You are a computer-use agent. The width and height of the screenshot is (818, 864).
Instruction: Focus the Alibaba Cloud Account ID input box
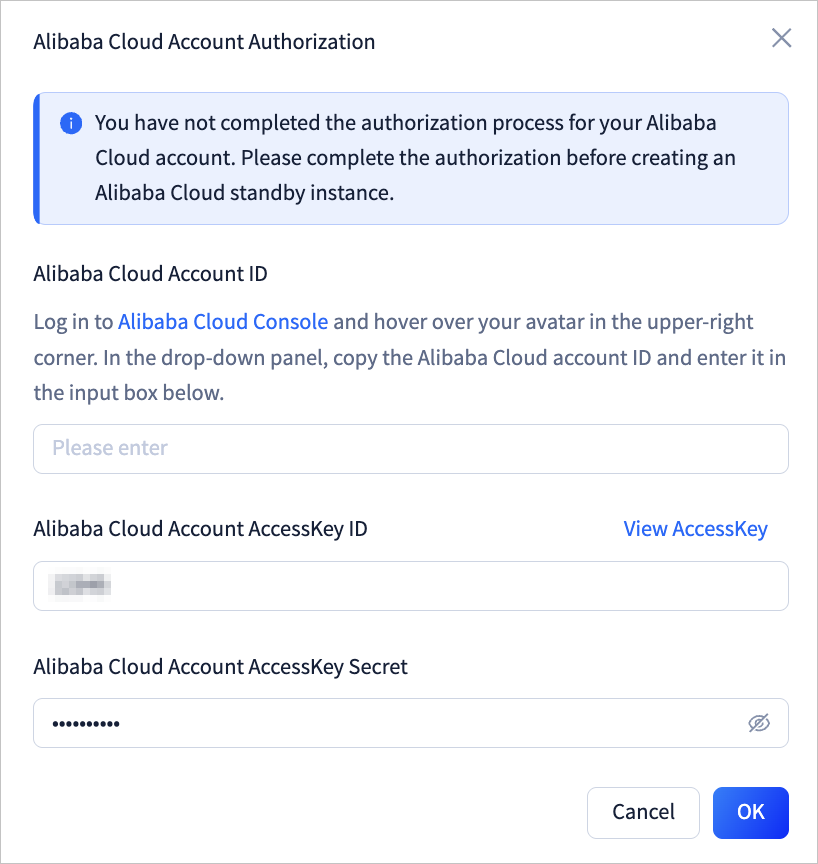point(410,449)
